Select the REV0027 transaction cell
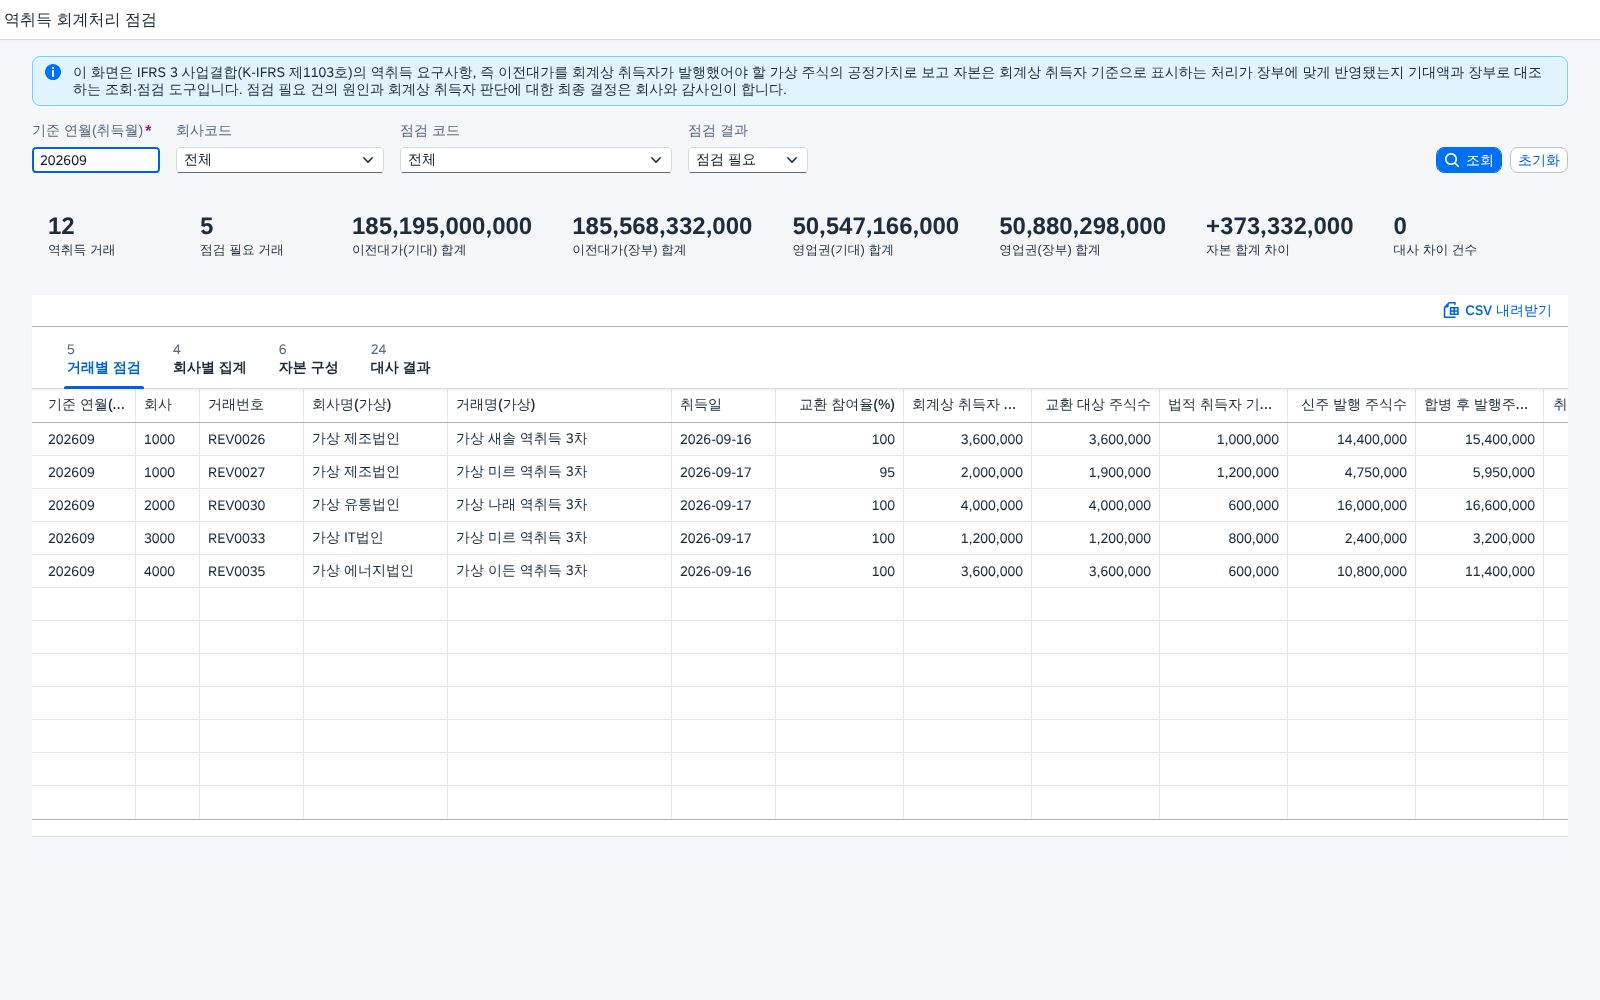The image size is (1600, 1000). point(251,472)
